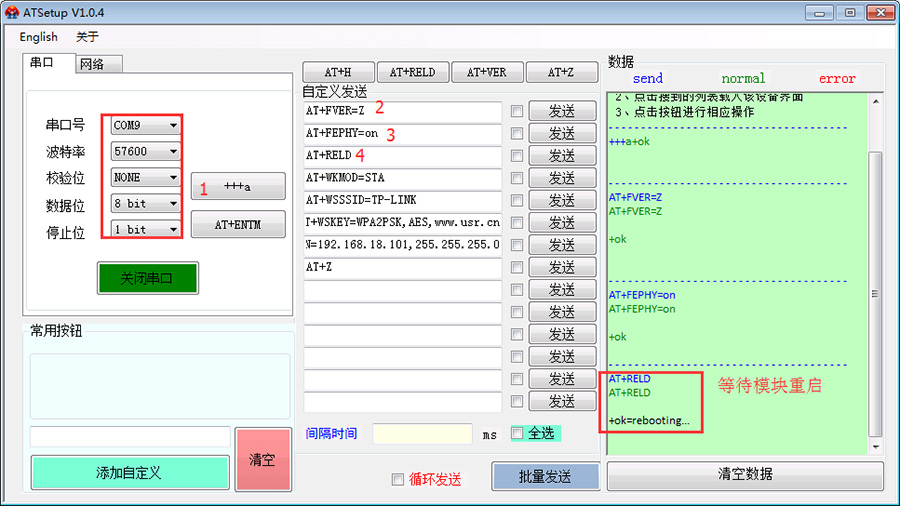900x506 pixels.
Task: Click the AT+ENTM button
Action: [238, 225]
